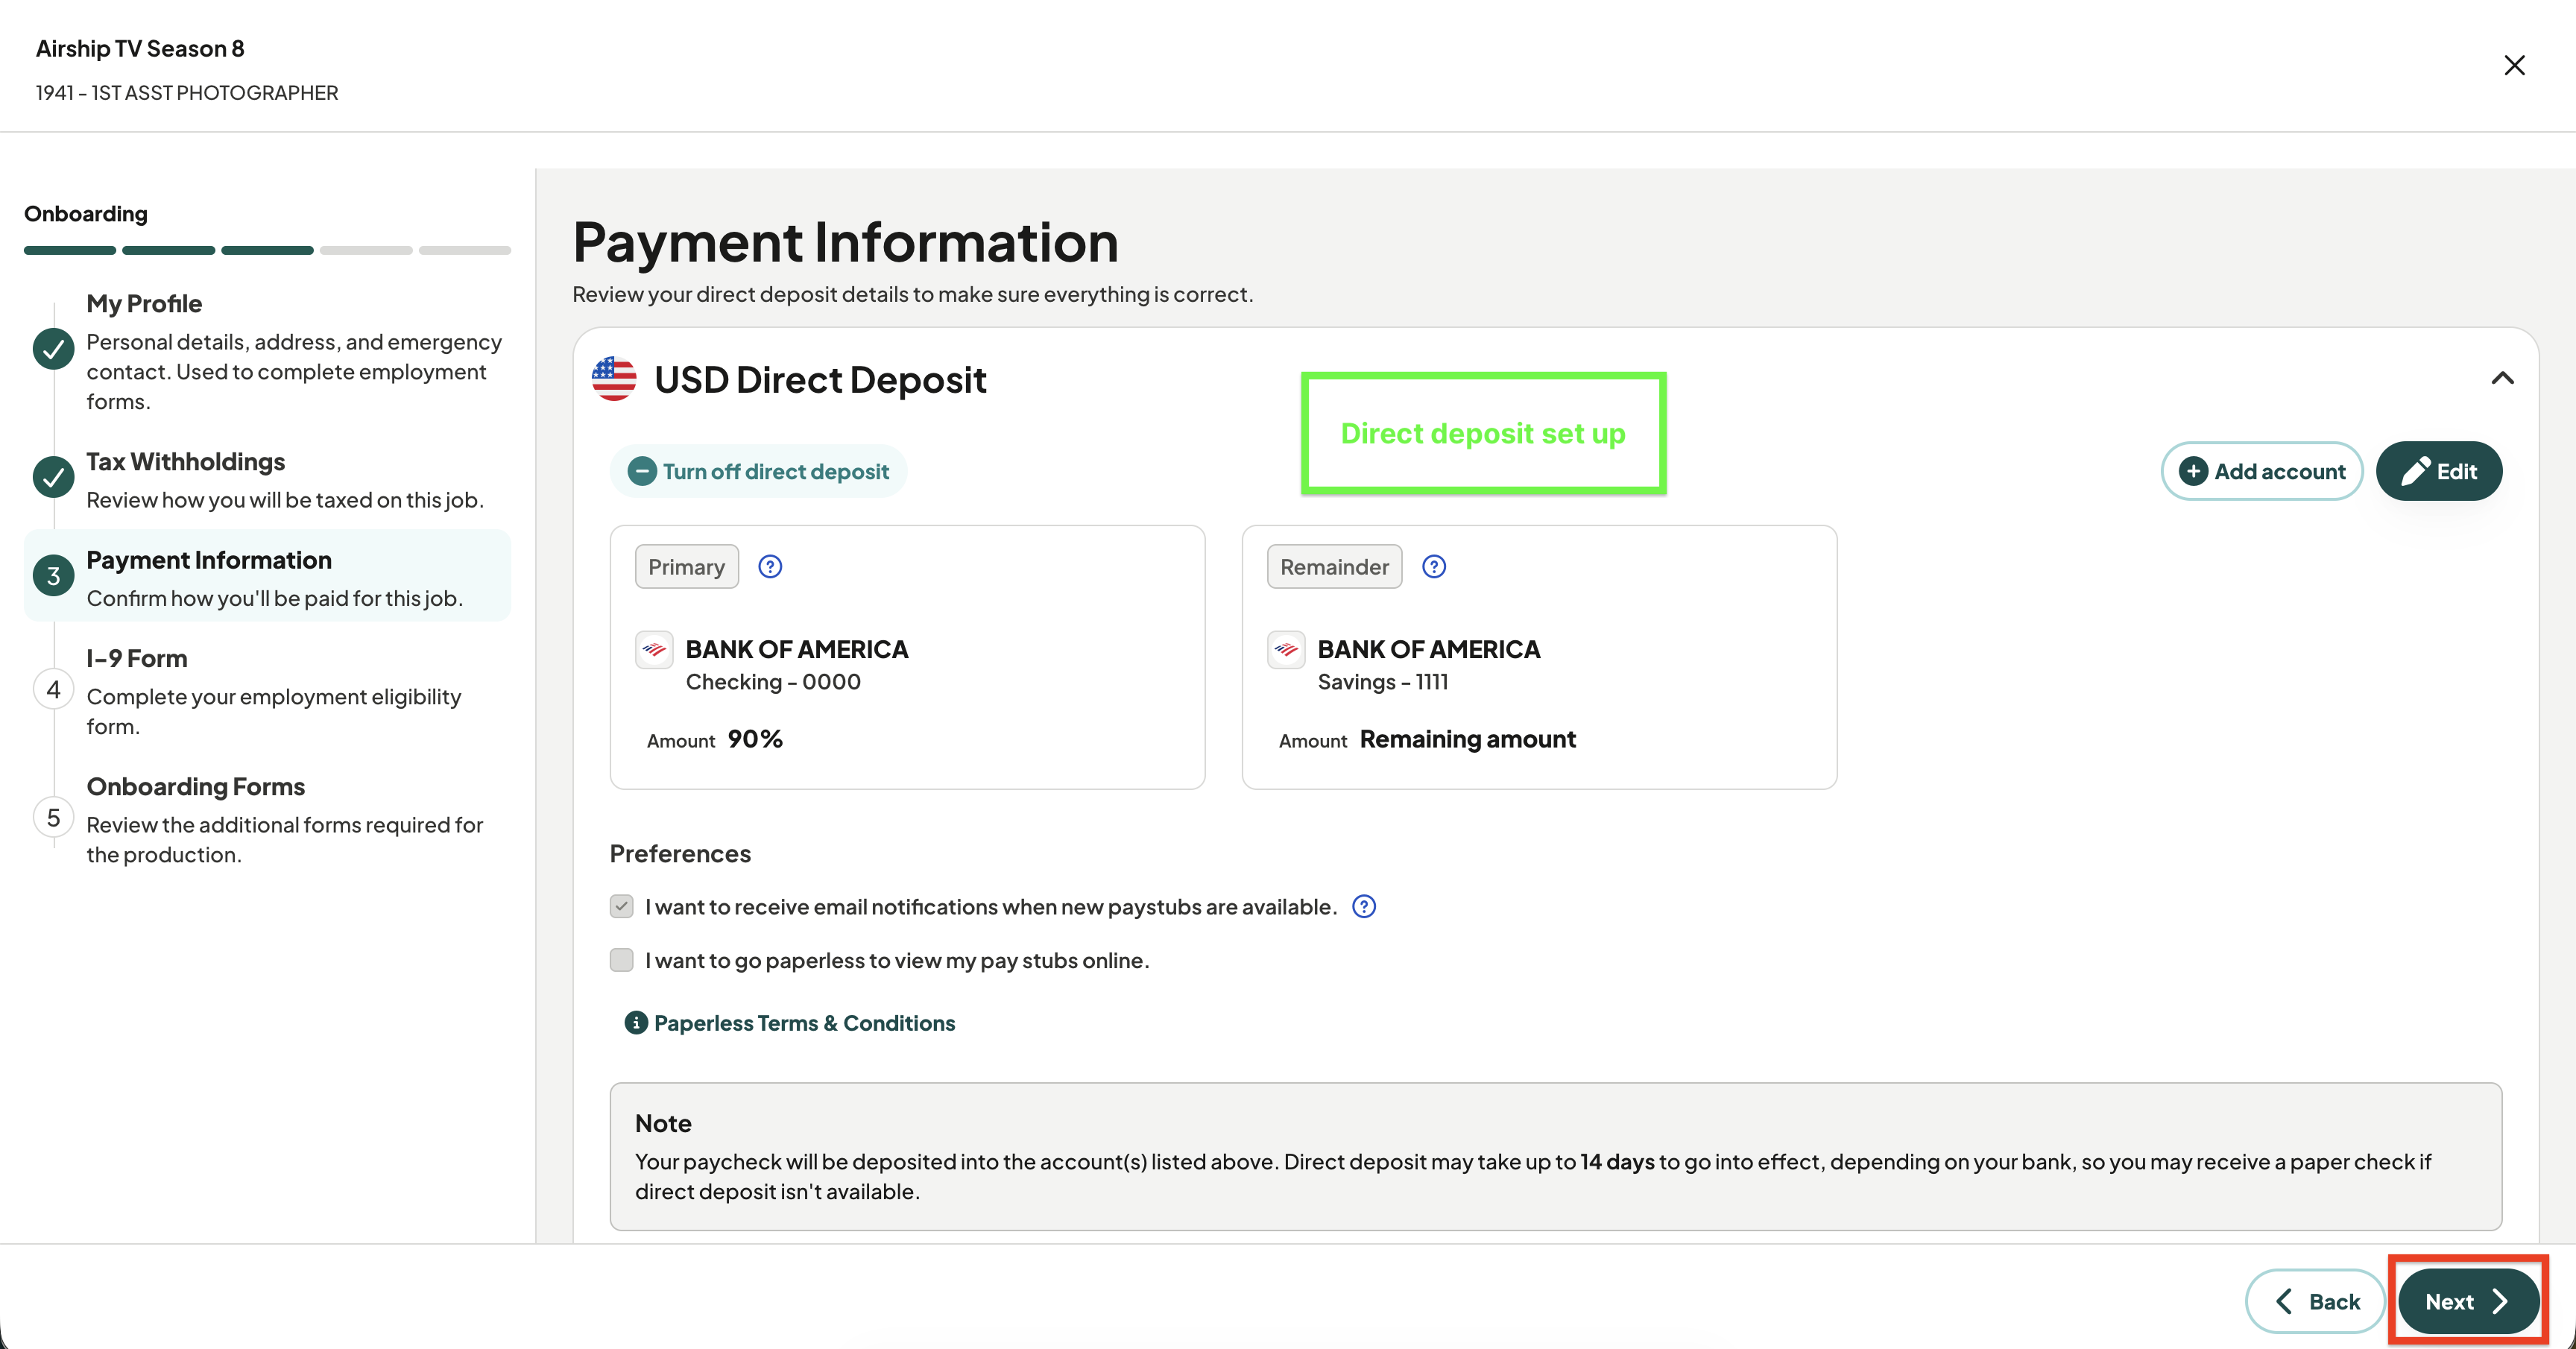2576x1349 pixels.
Task: Click the last onboarding progress bar segment
Action: [x=465, y=250]
